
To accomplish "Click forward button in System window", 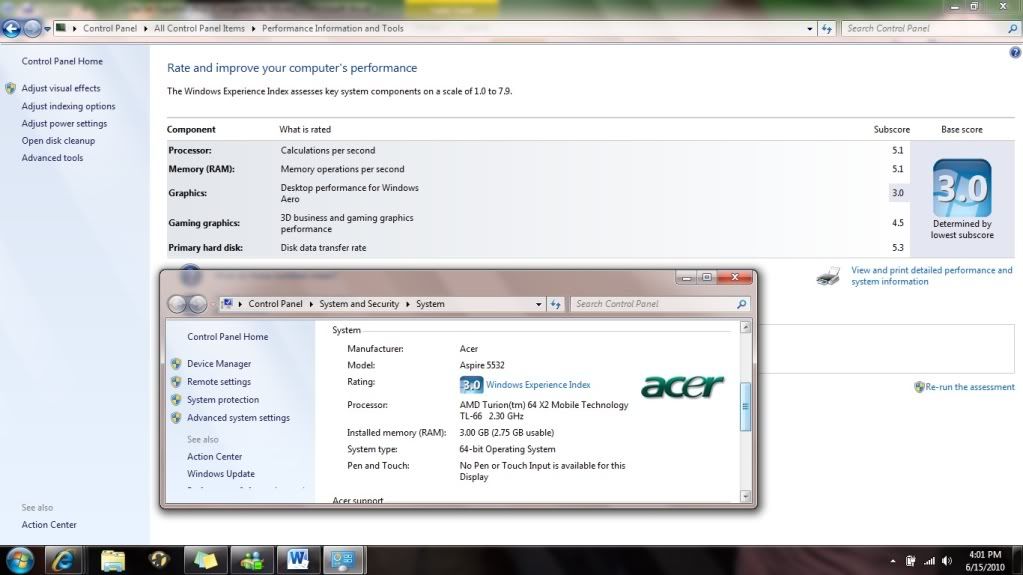I will (x=198, y=304).
